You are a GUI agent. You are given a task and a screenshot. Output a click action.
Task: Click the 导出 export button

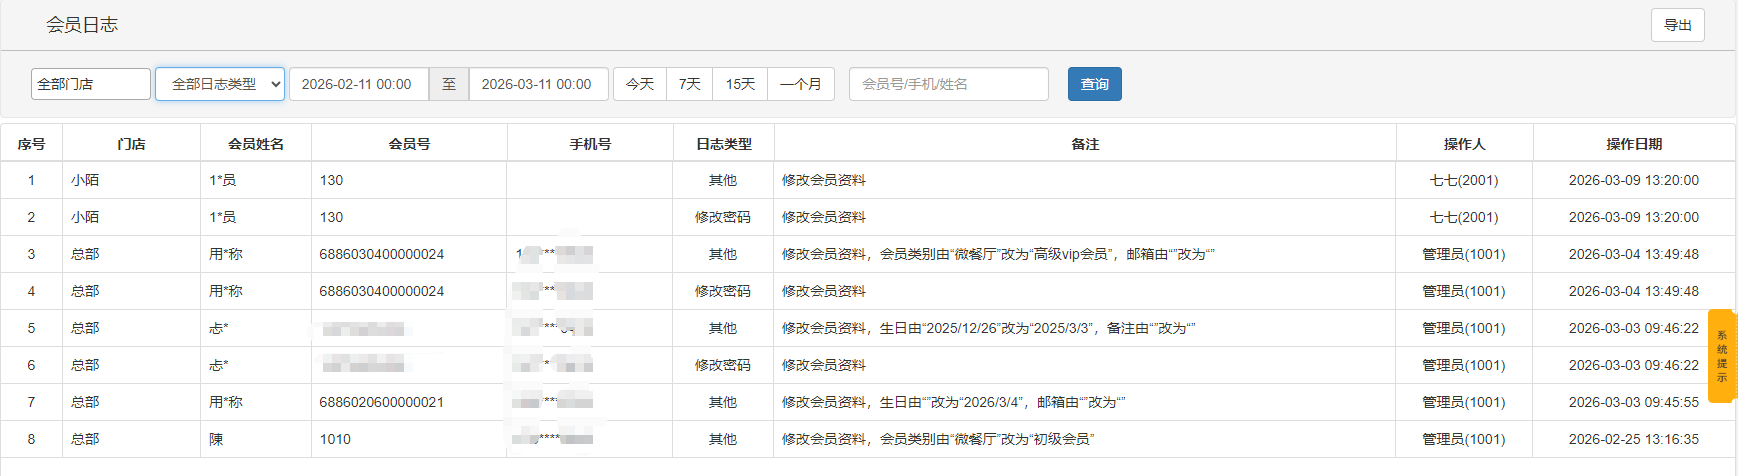(x=1677, y=25)
